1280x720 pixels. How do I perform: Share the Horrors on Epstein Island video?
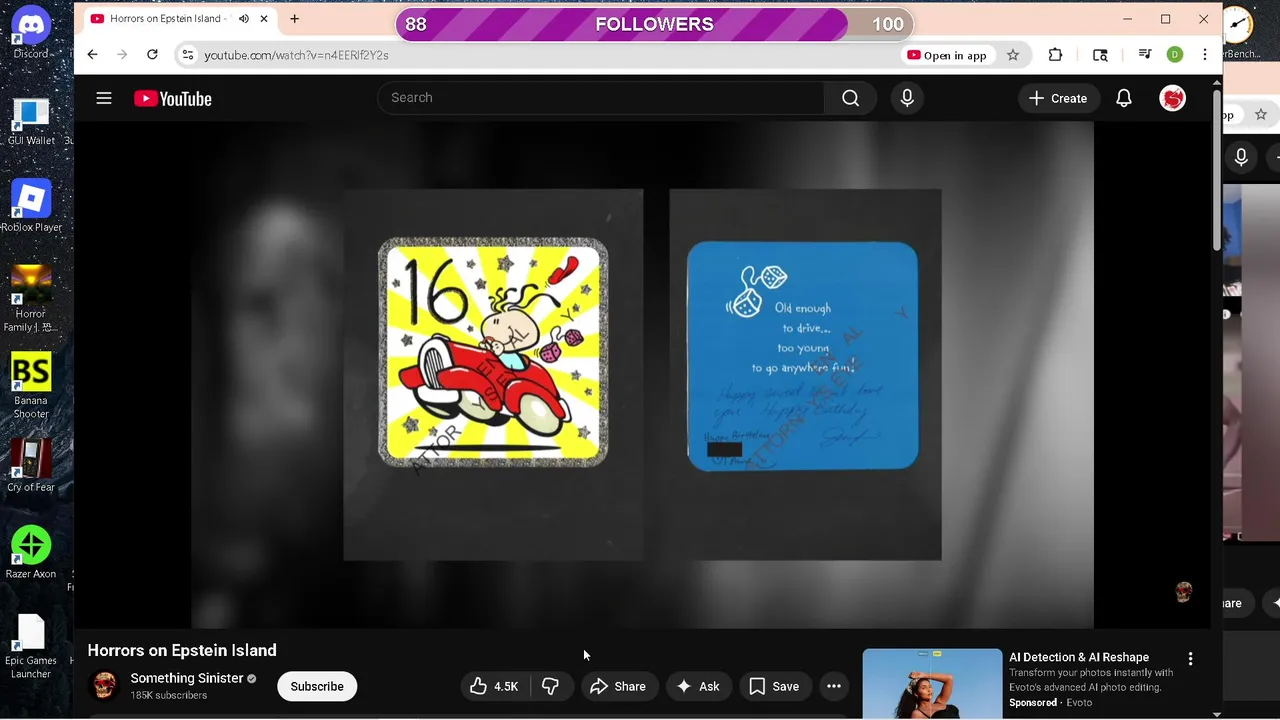tap(618, 686)
